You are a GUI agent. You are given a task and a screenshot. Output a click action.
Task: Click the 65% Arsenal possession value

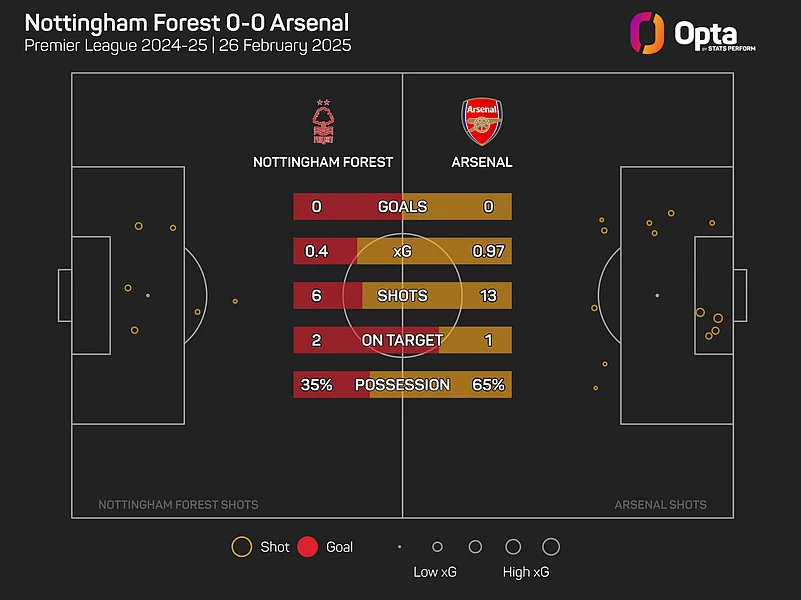pyautogui.click(x=489, y=385)
